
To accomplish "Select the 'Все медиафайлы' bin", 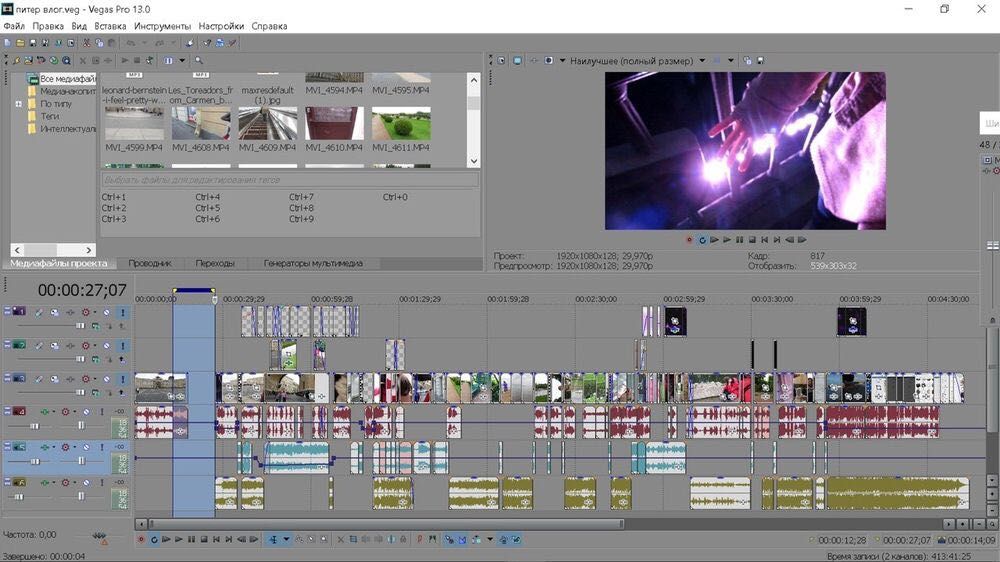I will 67,78.
